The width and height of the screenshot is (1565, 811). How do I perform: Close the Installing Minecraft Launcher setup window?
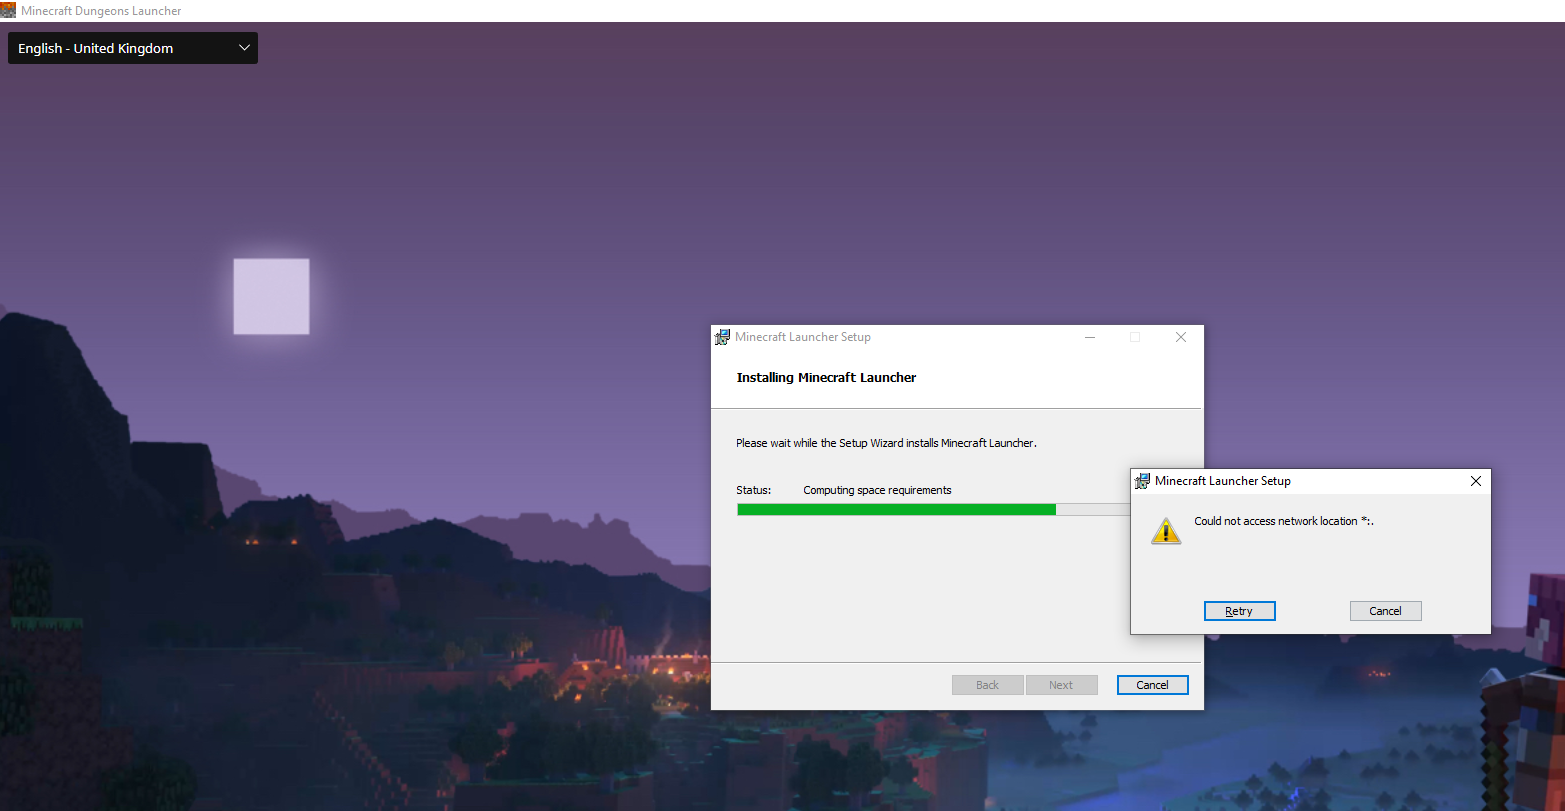coord(1181,337)
